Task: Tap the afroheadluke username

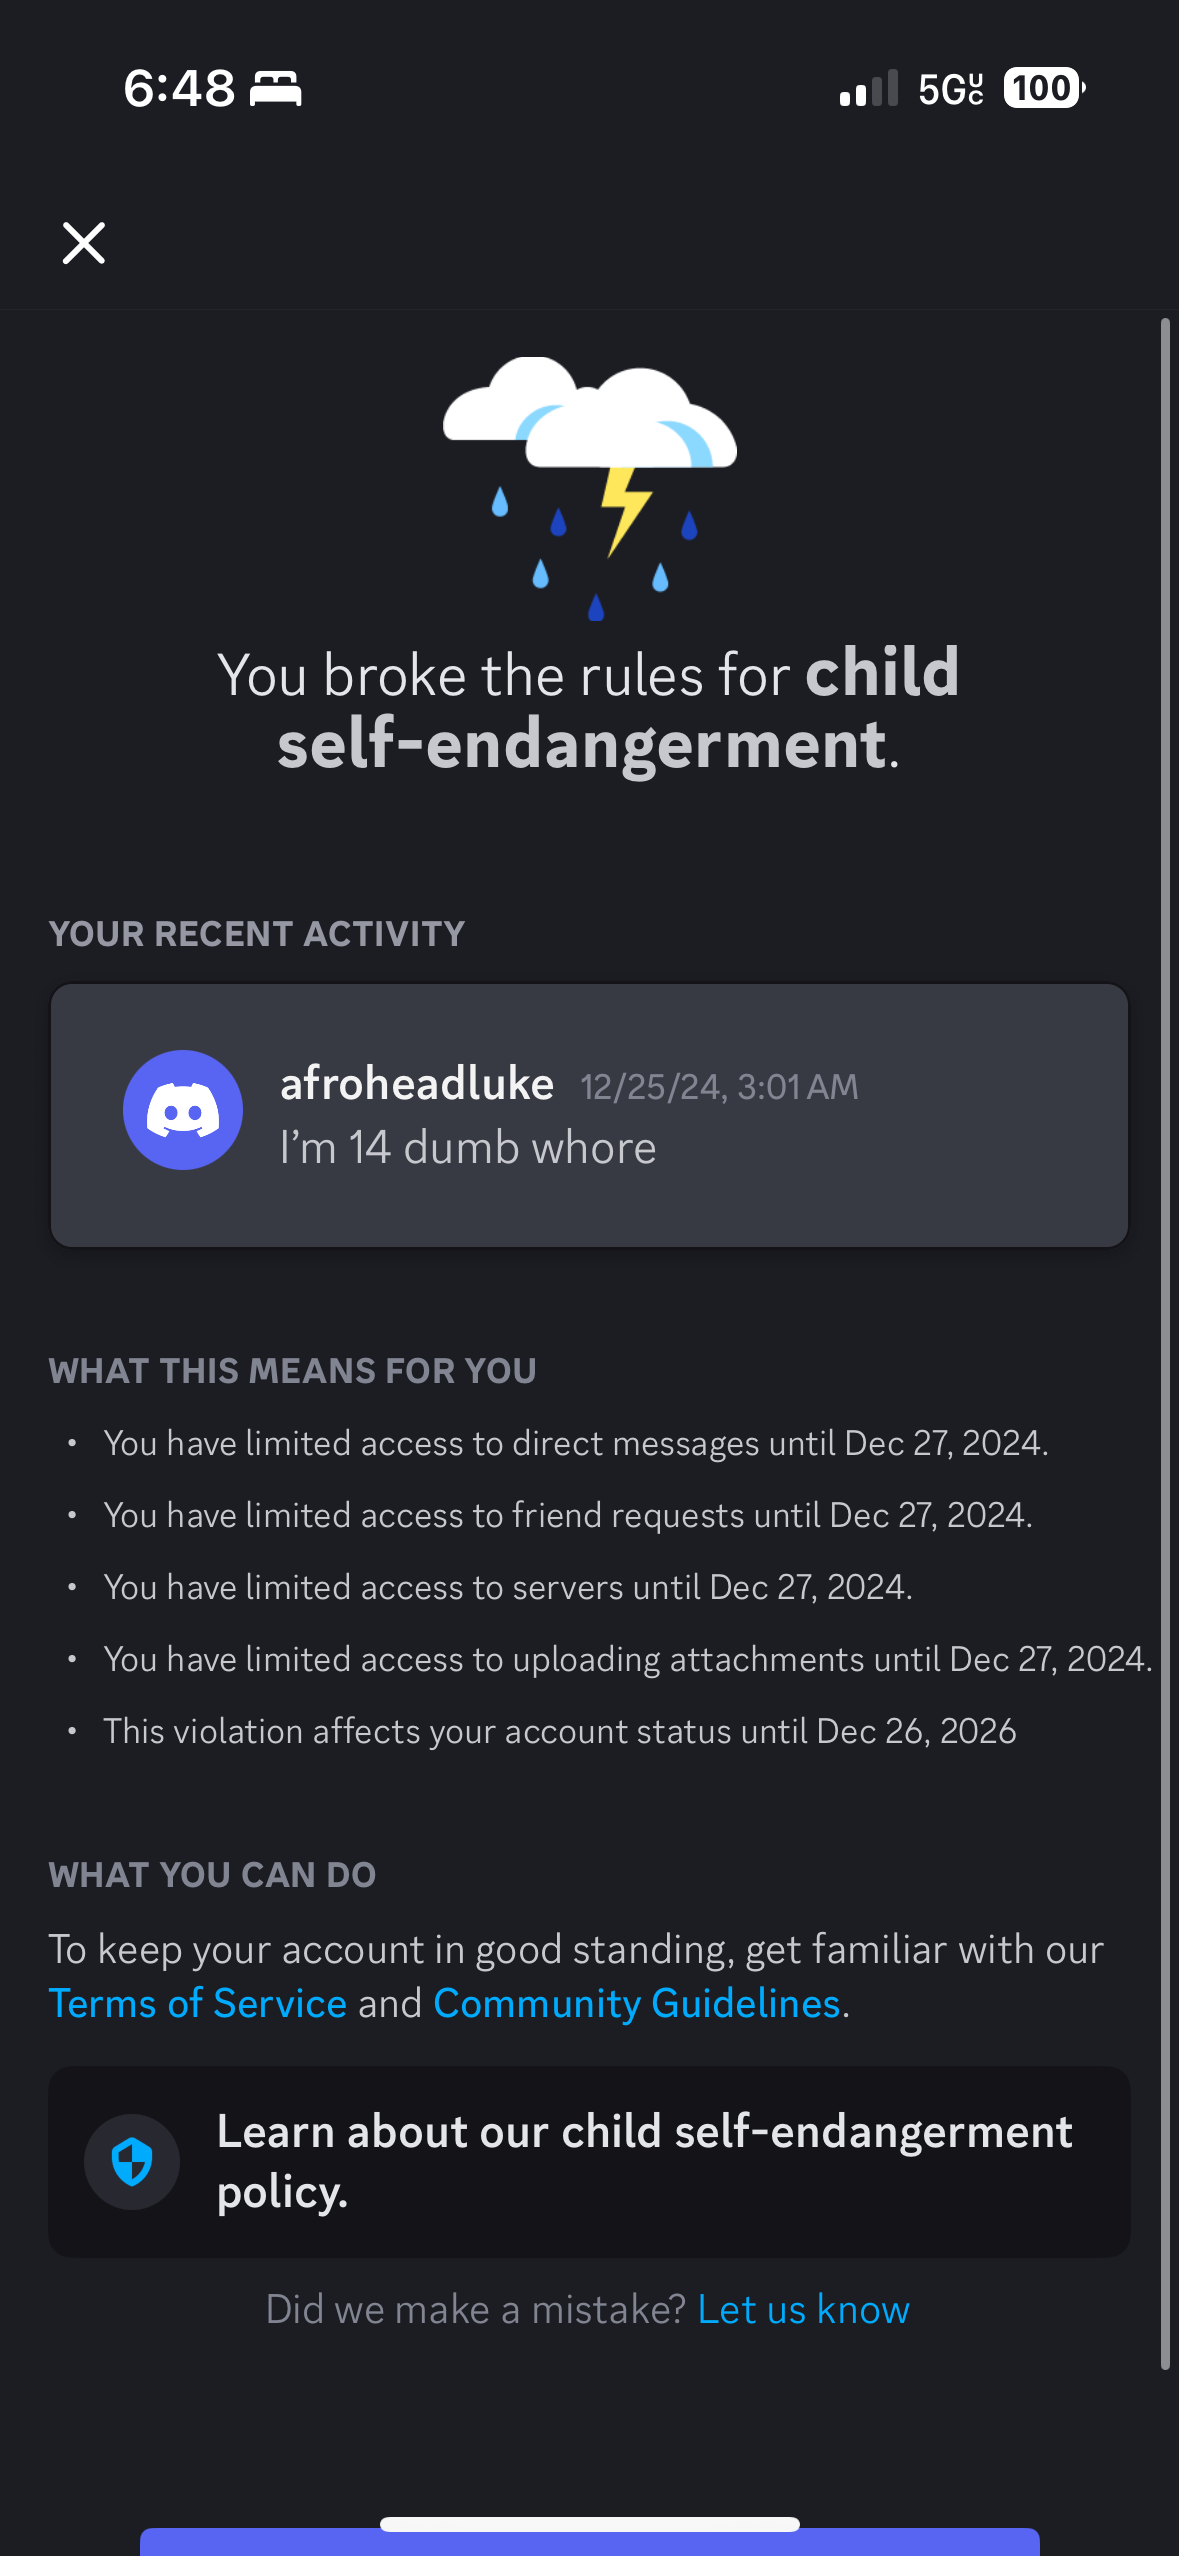Action: click(417, 1084)
